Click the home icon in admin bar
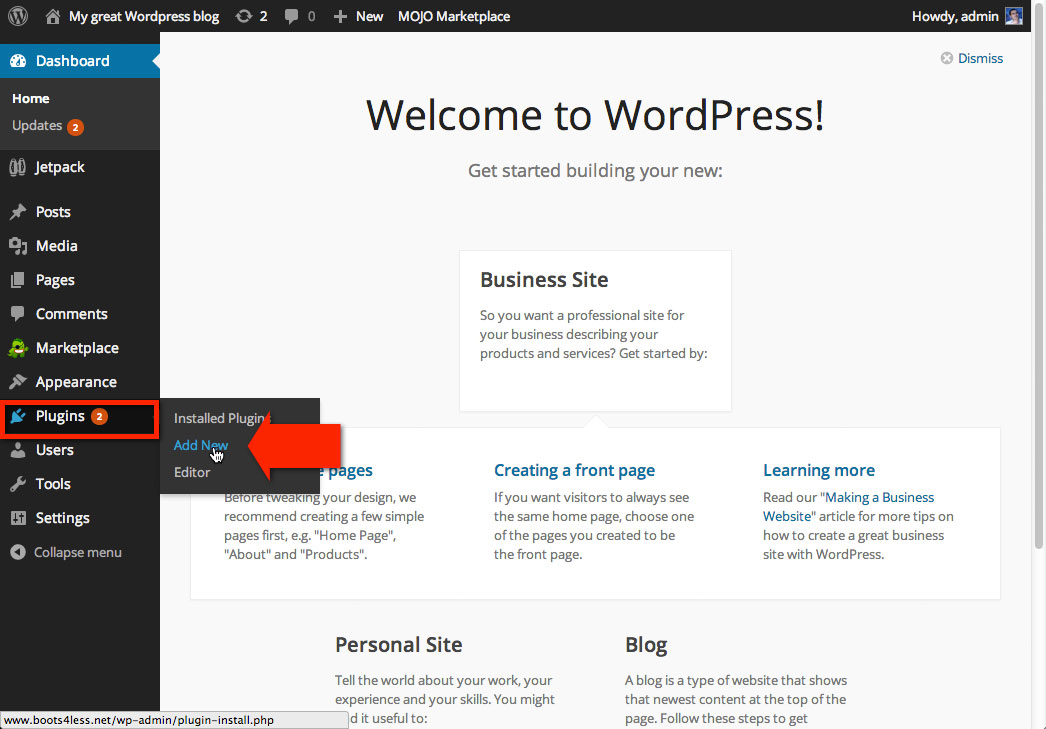Image resolution: width=1046 pixels, height=729 pixels. (53, 16)
